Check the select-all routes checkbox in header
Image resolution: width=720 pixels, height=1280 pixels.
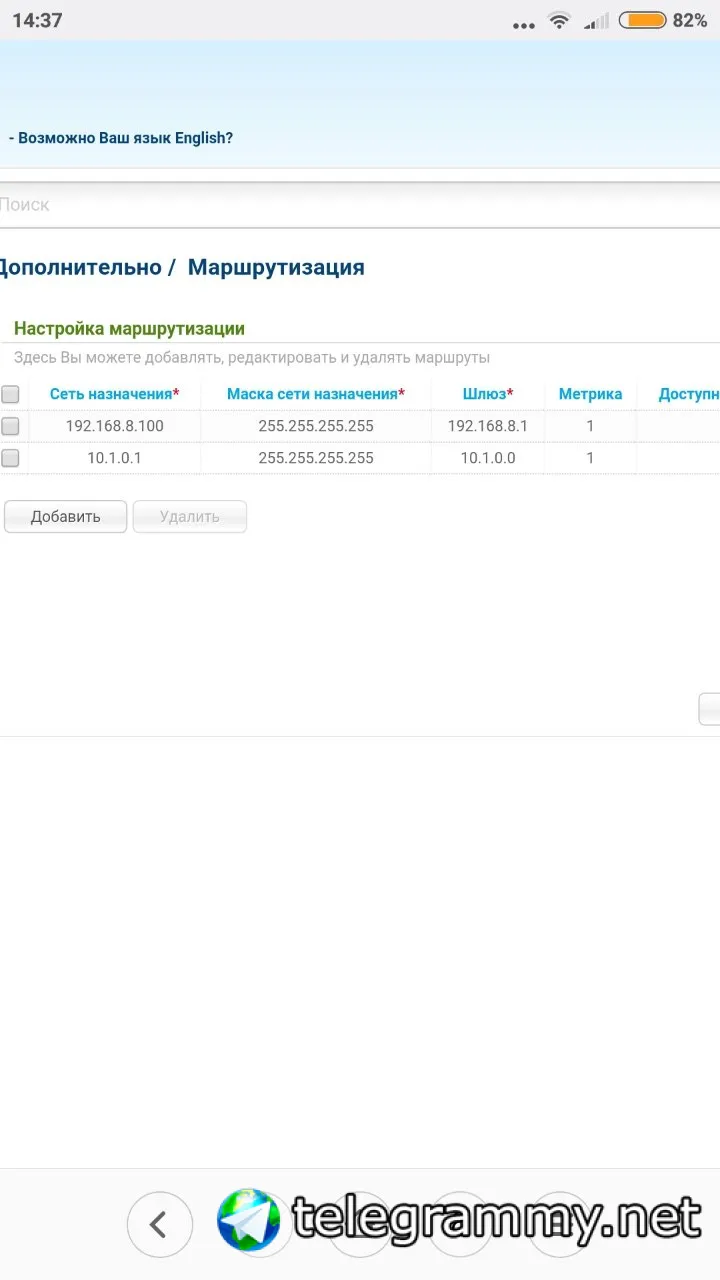(x=10, y=394)
